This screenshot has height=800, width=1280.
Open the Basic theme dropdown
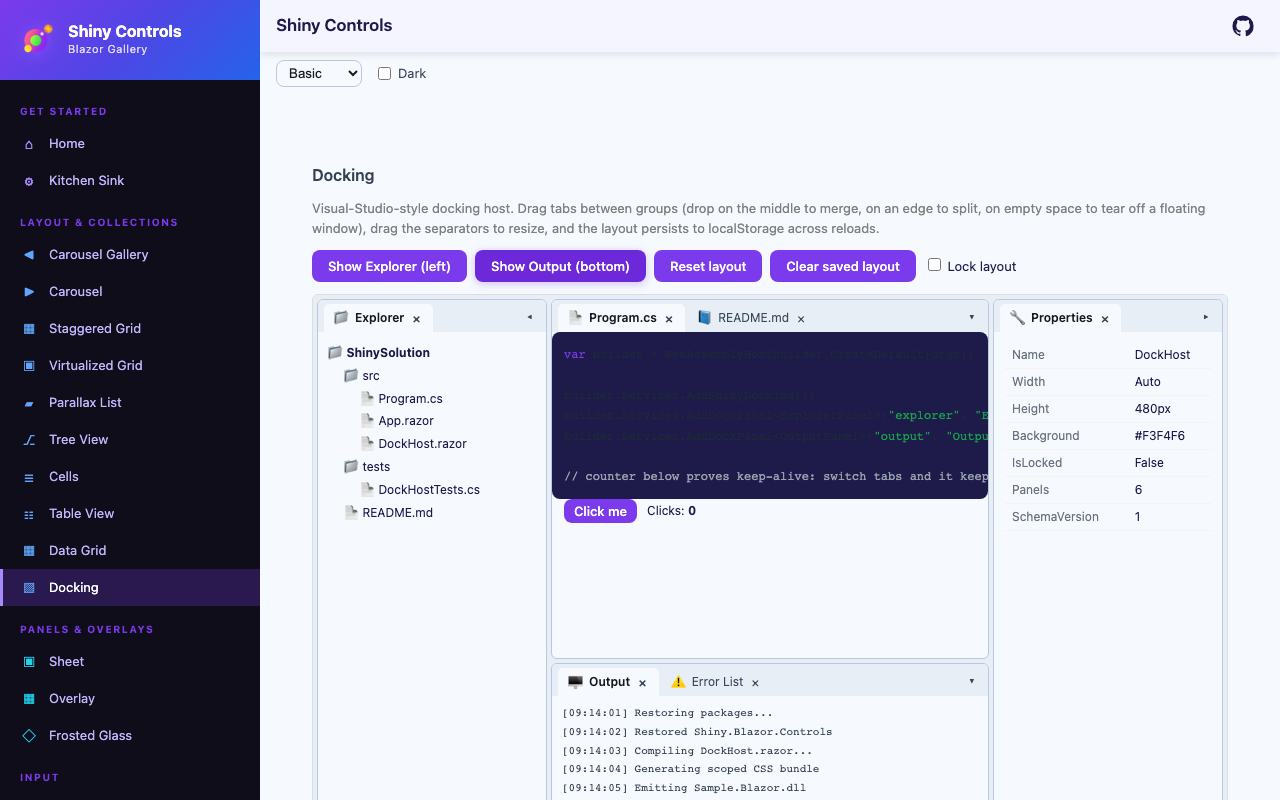[319, 73]
